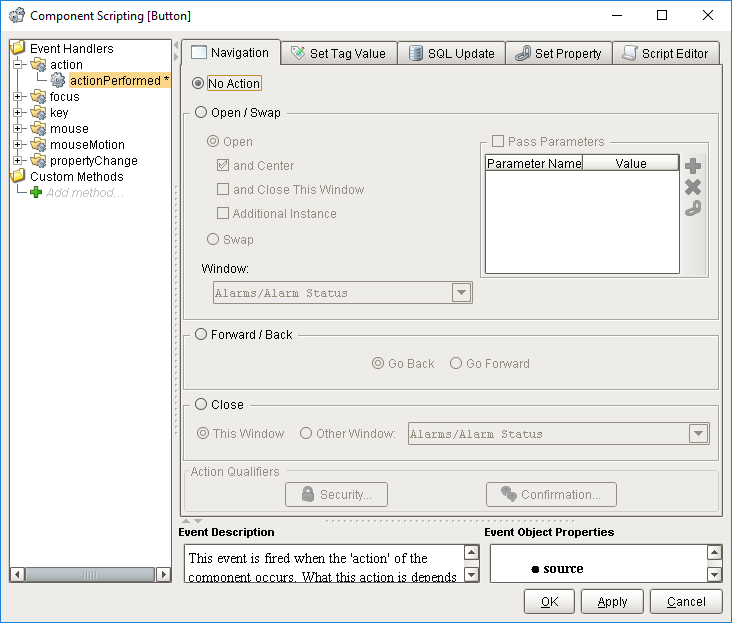Click the mouseMotion event folder icon
Image resolution: width=732 pixels, height=623 pixels.
click(38, 145)
